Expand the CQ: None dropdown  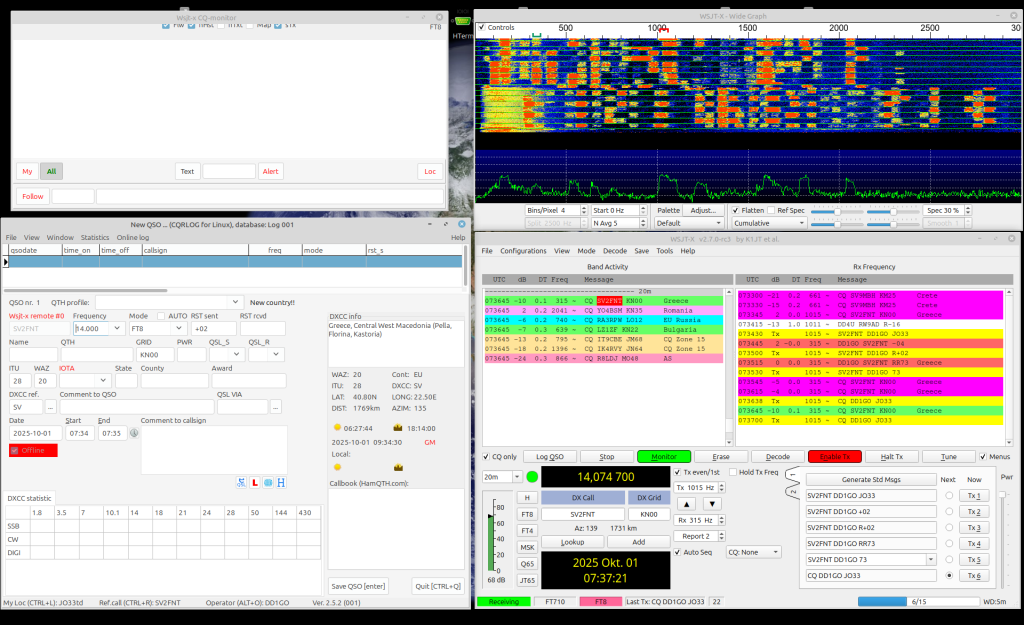click(x=753, y=551)
